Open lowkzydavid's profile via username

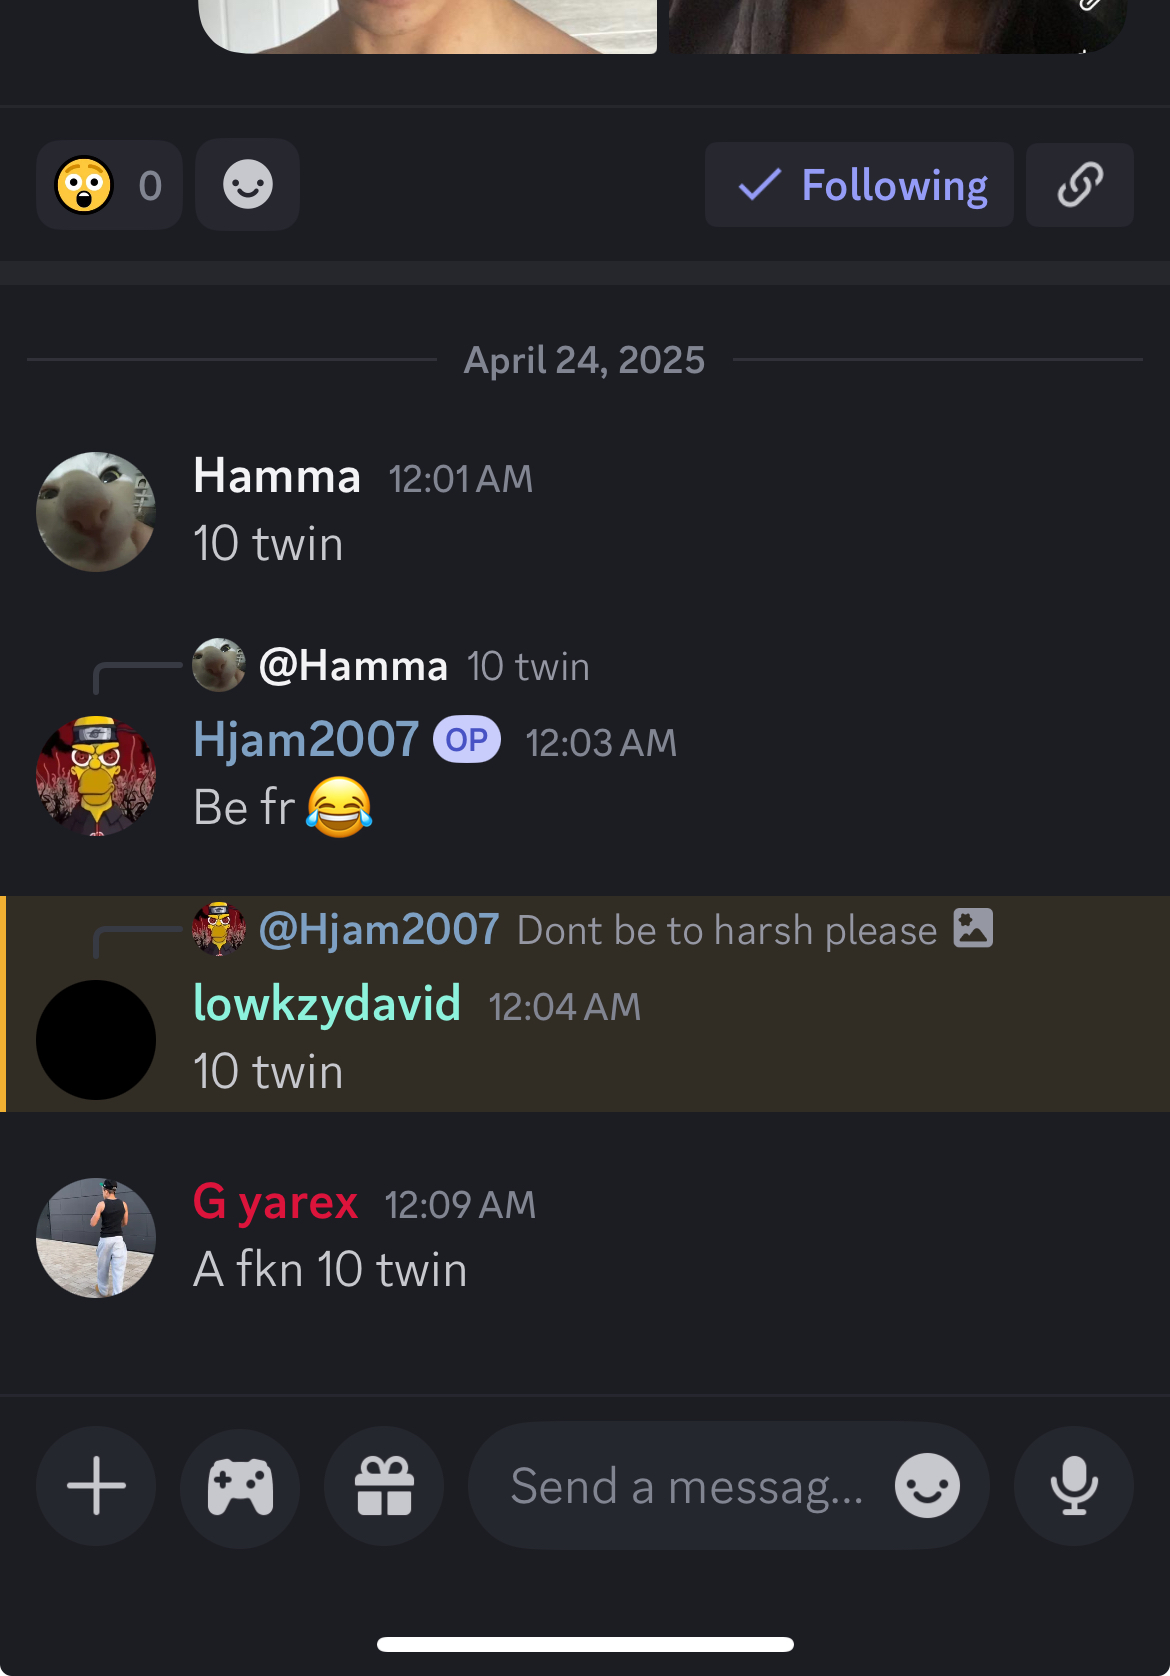point(327,1003)
